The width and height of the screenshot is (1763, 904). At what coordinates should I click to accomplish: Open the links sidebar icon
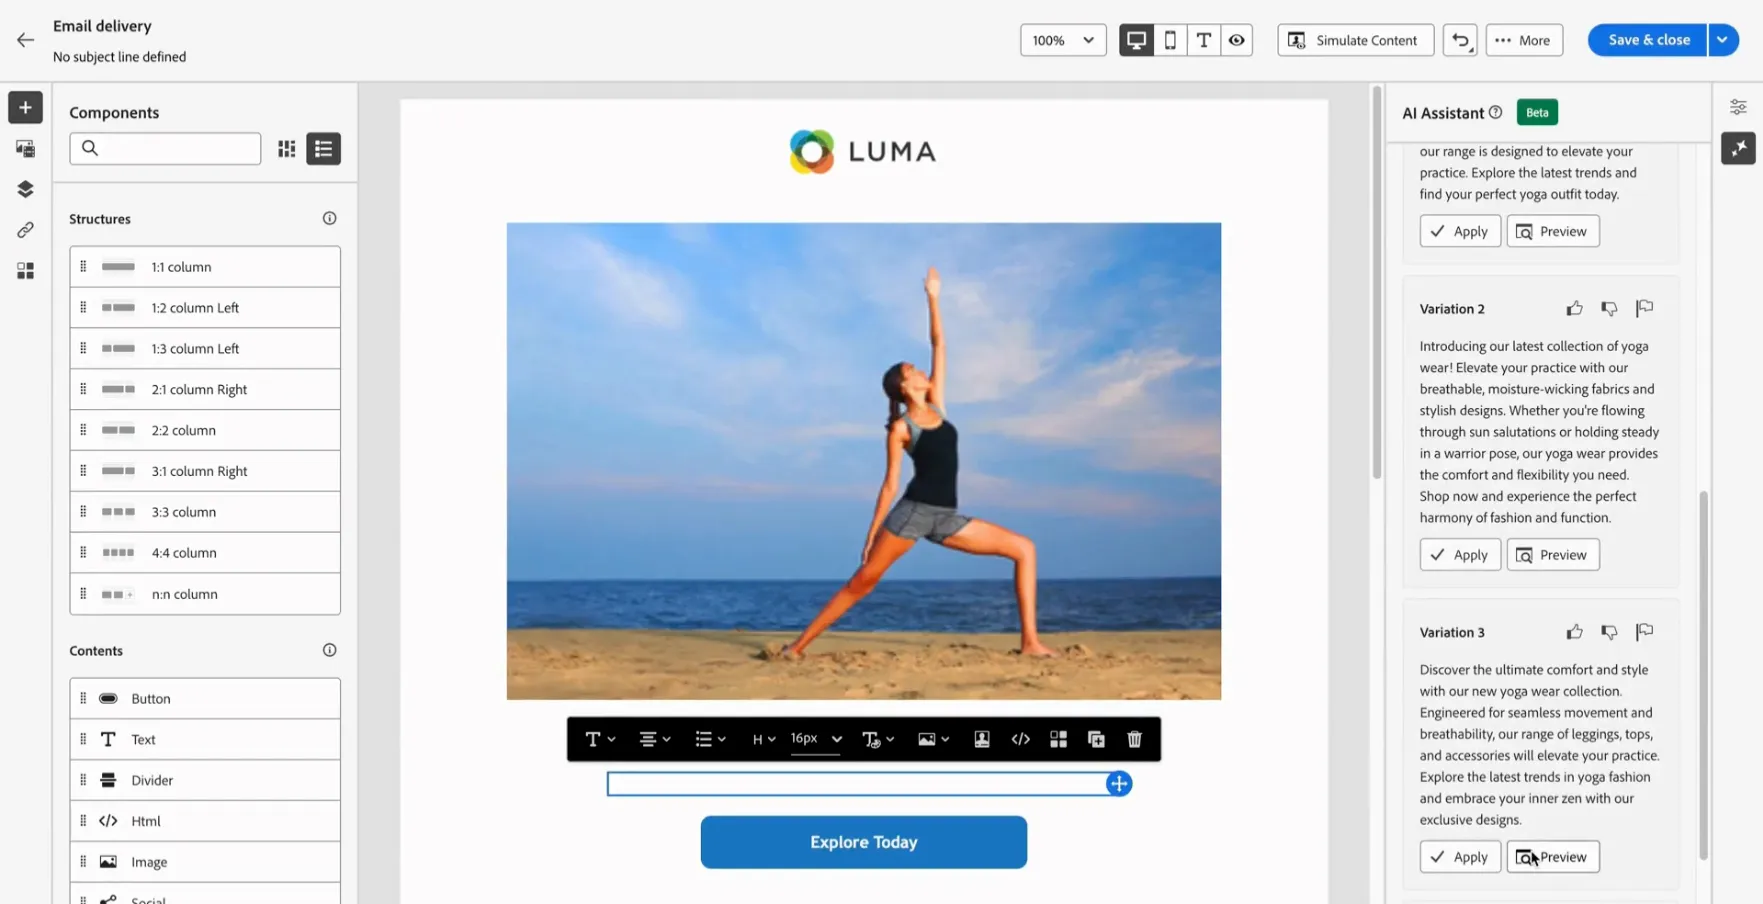click(25, 230)
